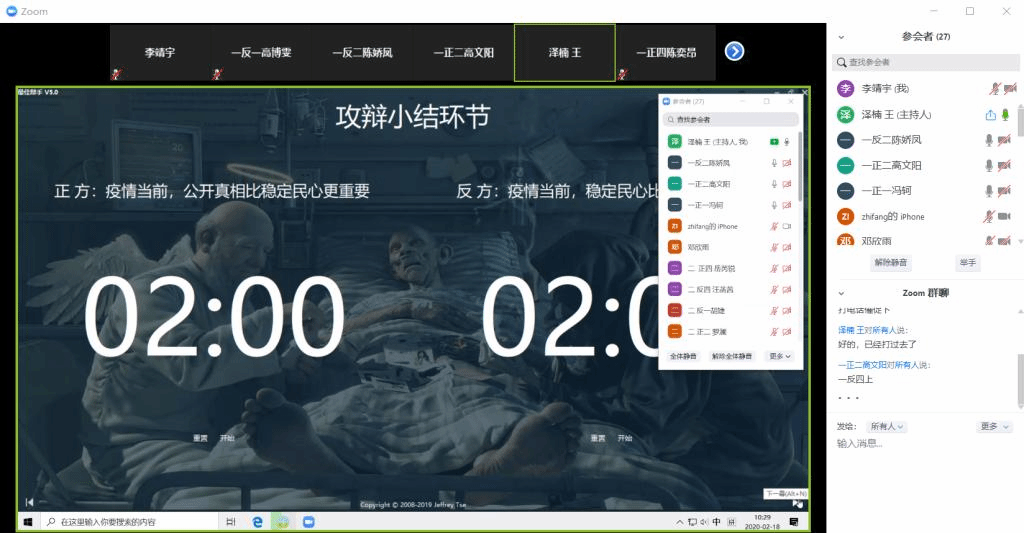The image size is (1024, 533).
Task: Click the Zoom icon in the shared taskbar
Action: point(309,522)
